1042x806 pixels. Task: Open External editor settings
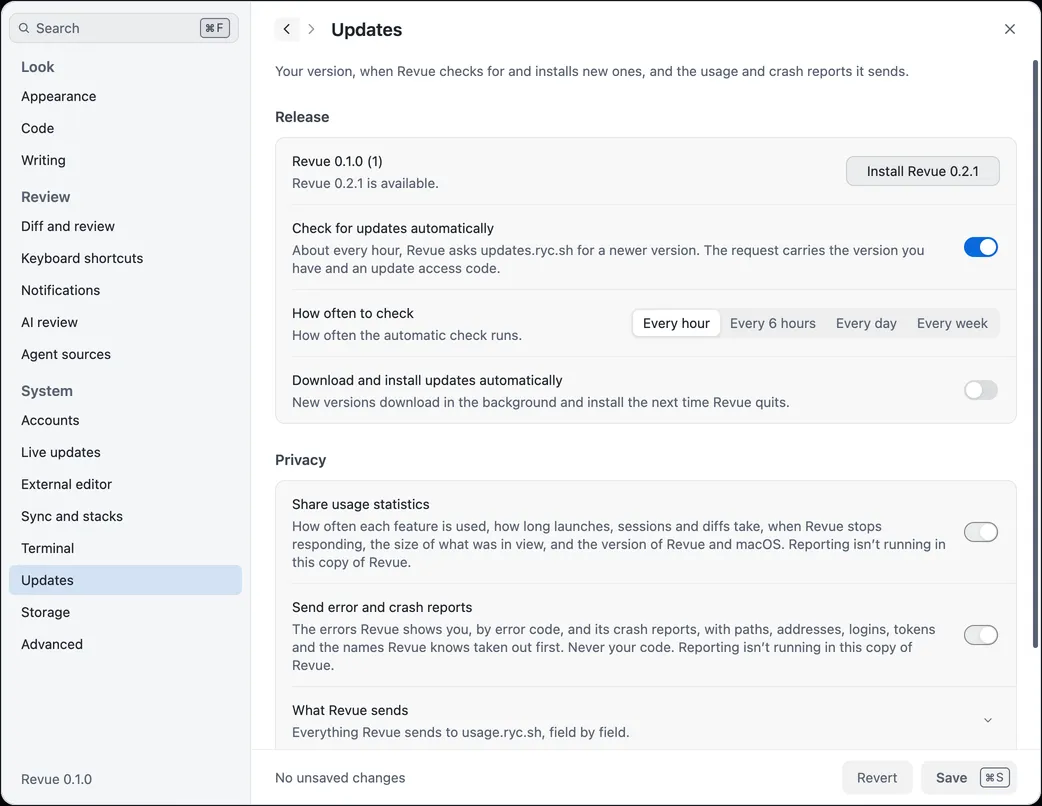pyautogui.click(x=125, y=484)
